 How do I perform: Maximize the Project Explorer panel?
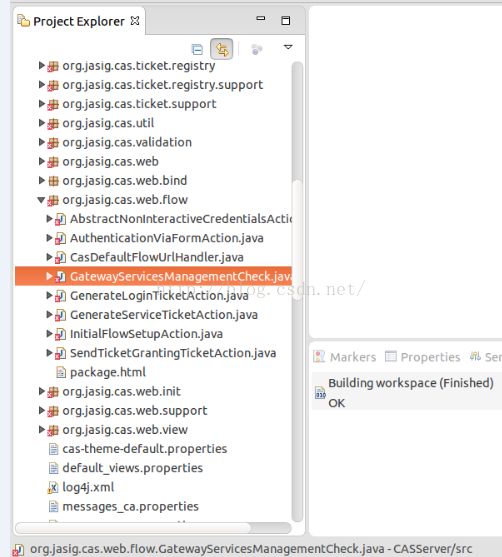[x=286, y=20]
